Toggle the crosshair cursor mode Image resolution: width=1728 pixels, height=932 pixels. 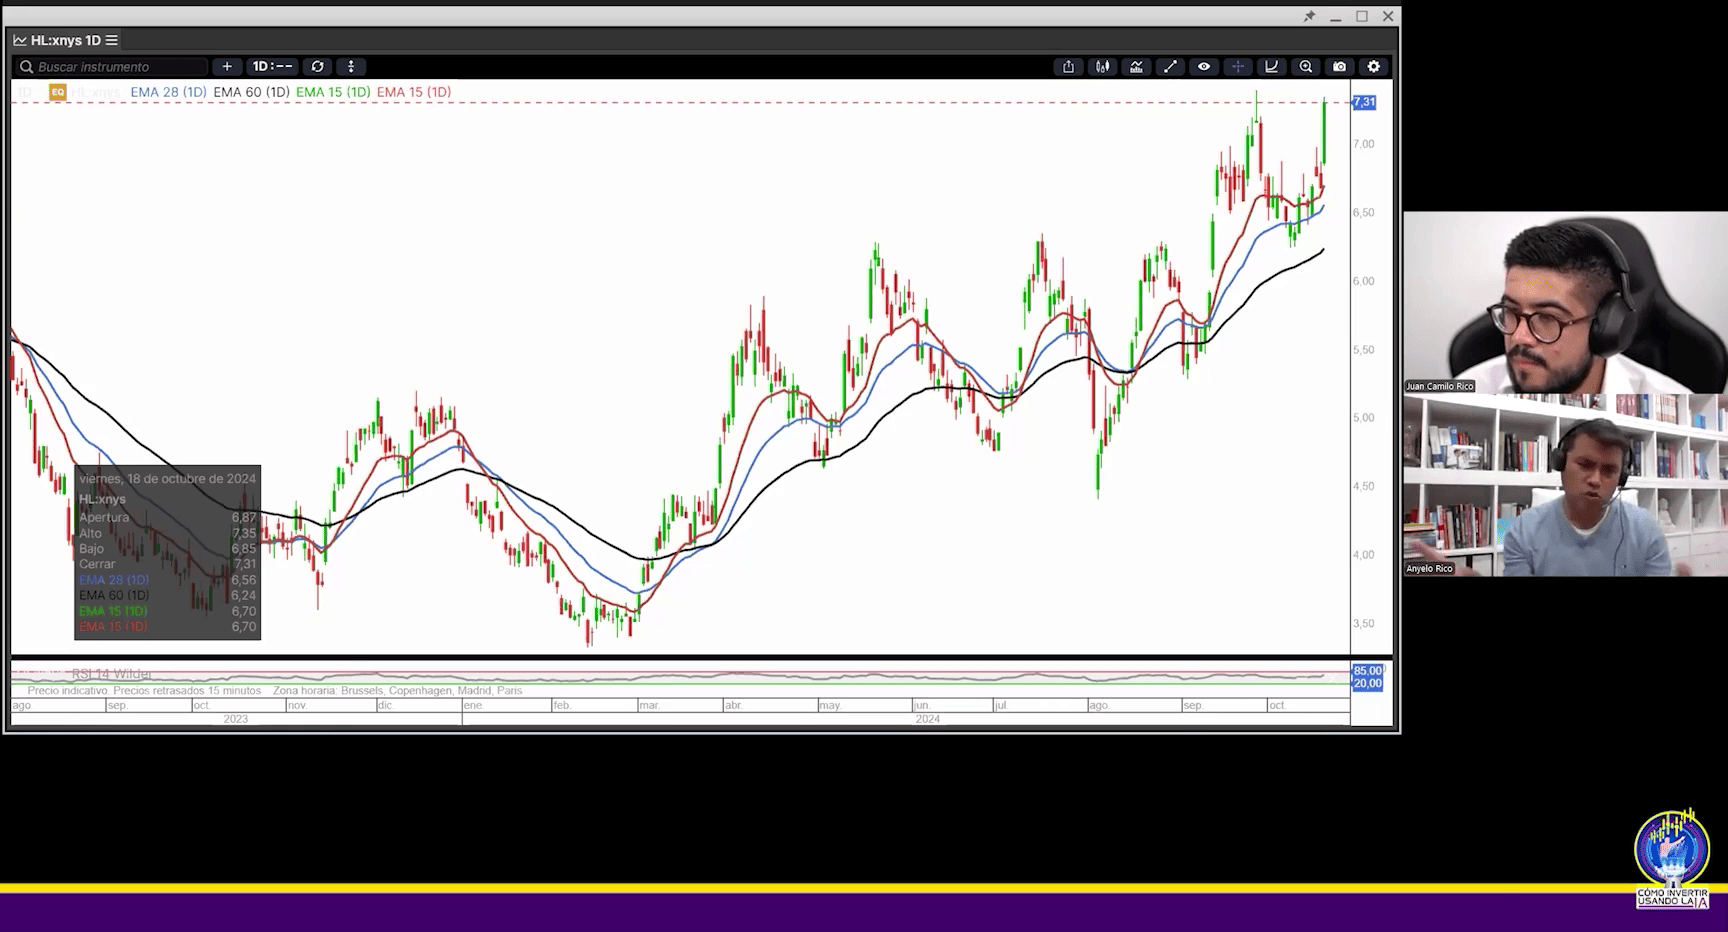point(1238,67)
